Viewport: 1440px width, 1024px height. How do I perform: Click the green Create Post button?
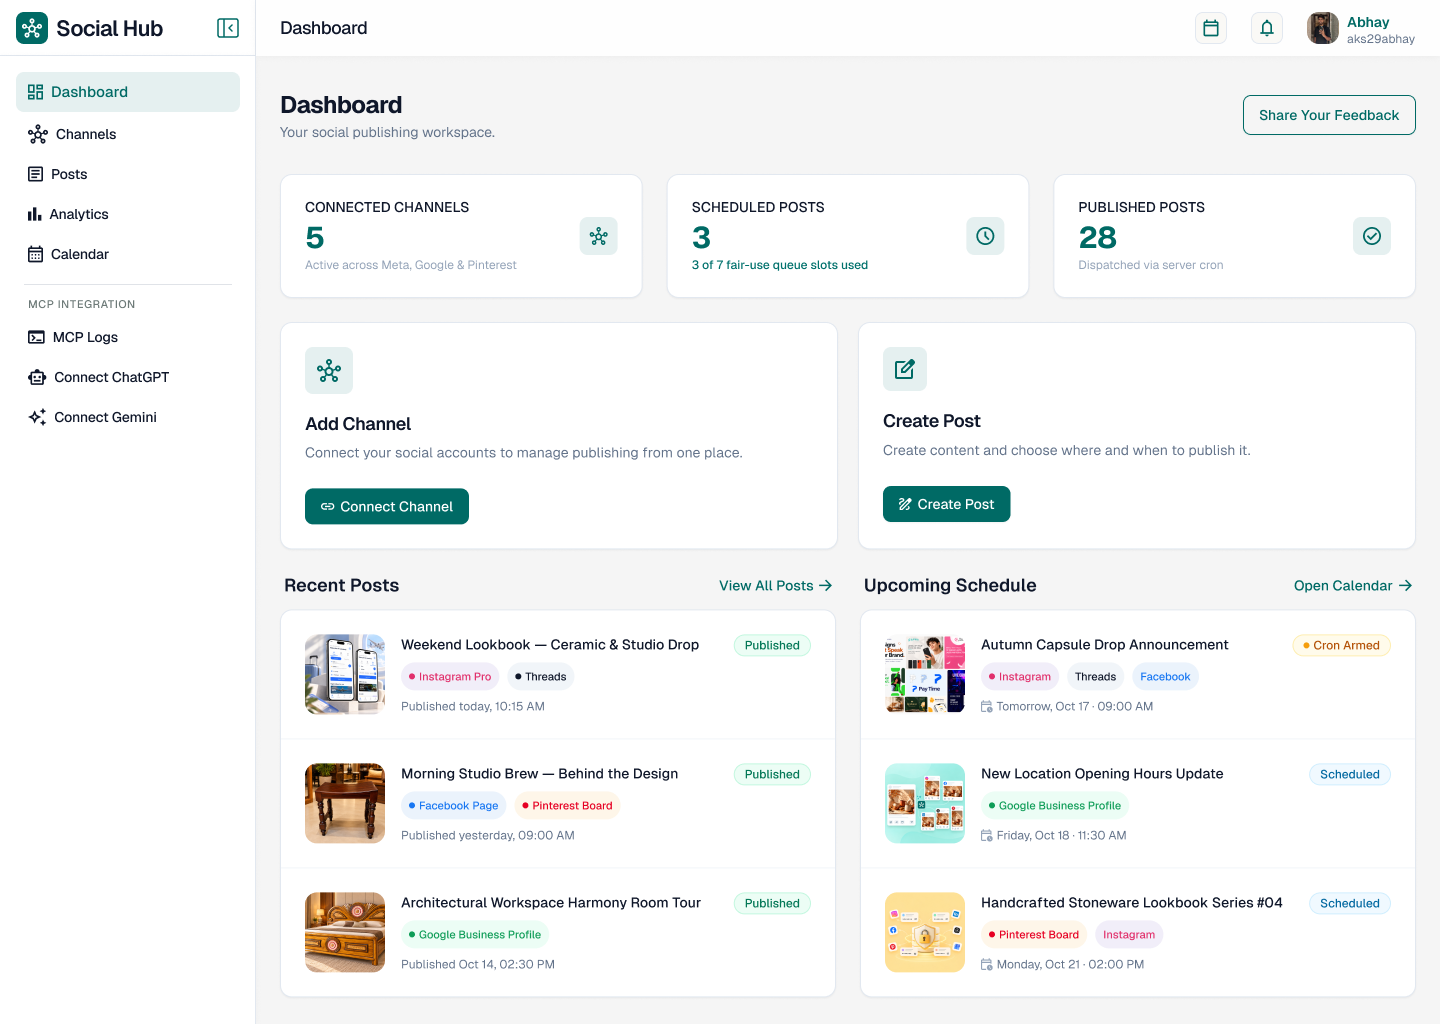(946, 504)
